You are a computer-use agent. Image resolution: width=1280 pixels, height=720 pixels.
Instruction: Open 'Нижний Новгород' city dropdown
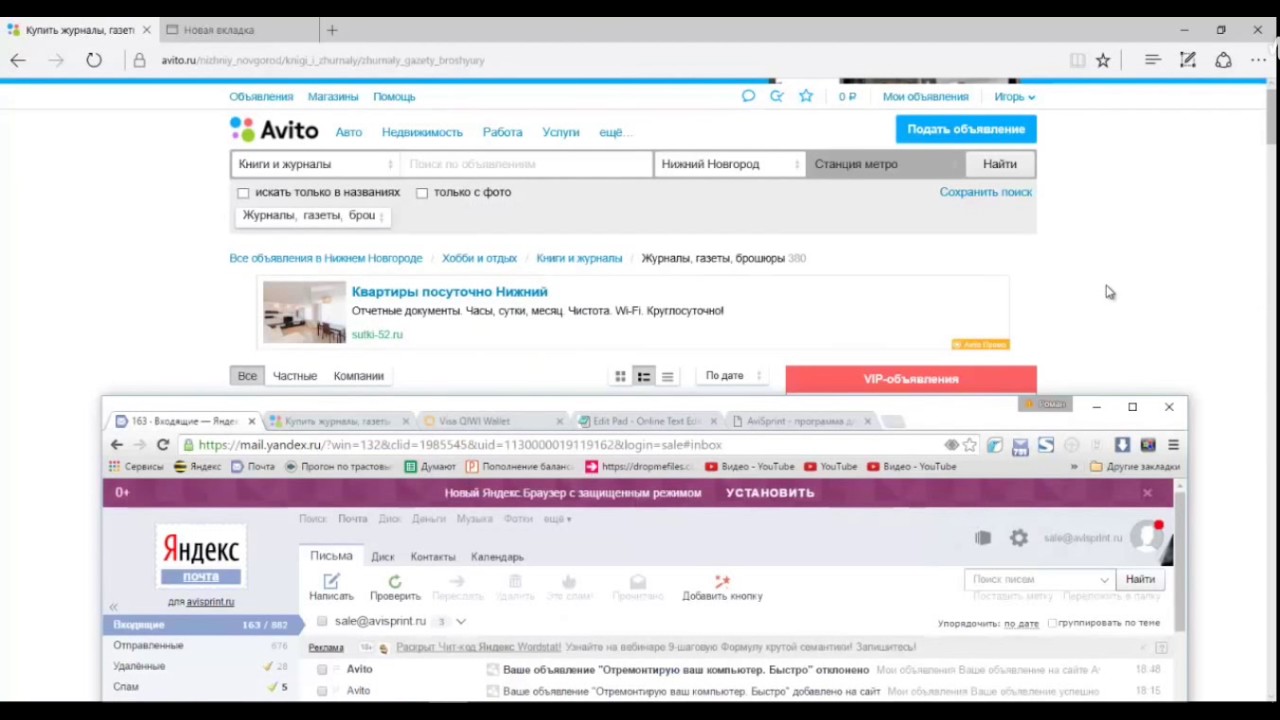[730, 164]
